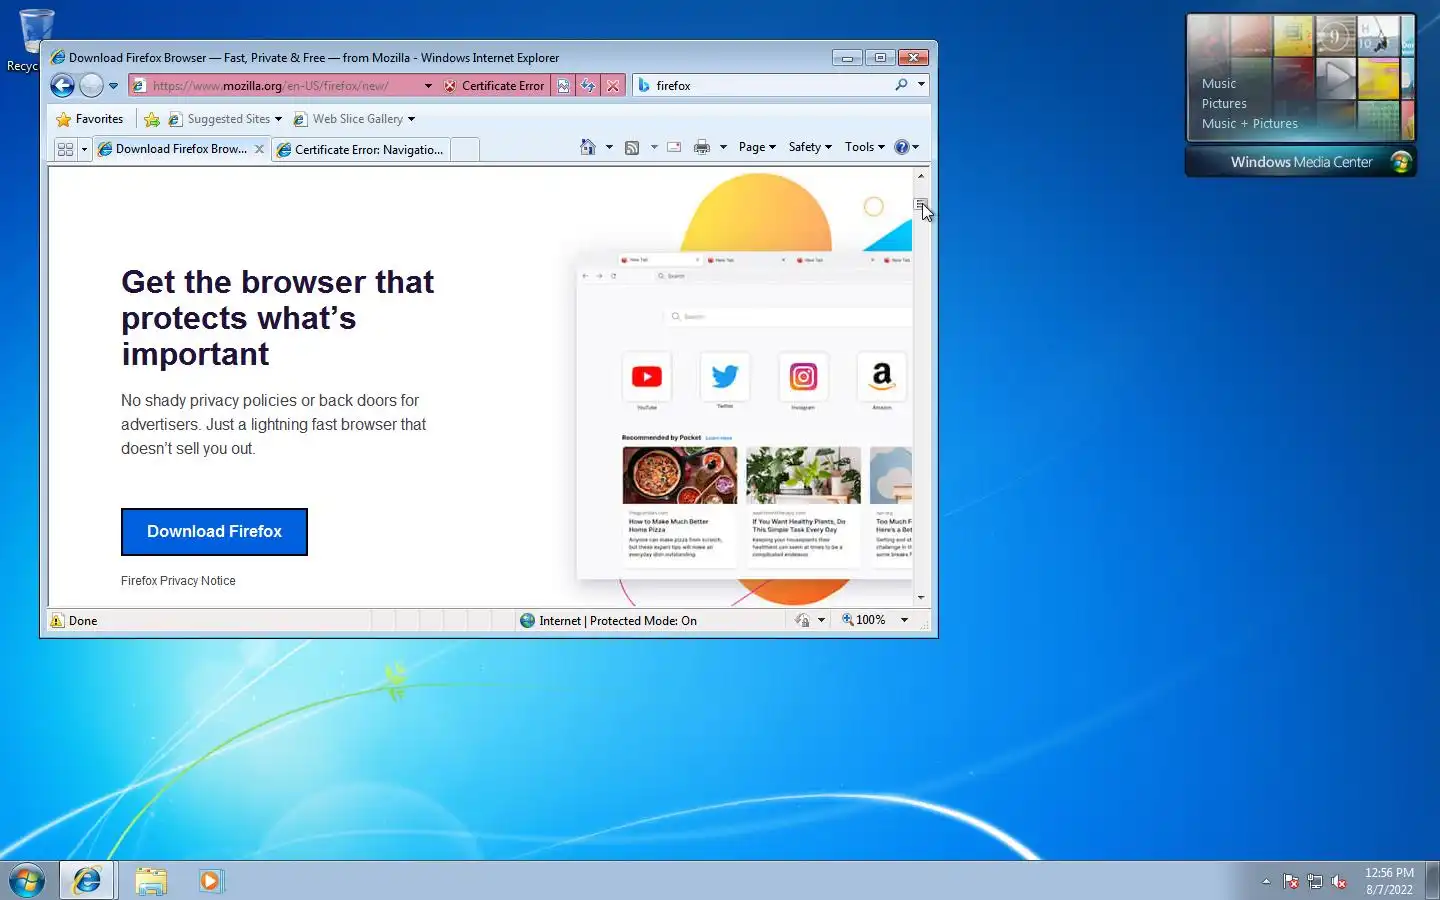Click the Forward navigation arrow

[x=91, y=86]
